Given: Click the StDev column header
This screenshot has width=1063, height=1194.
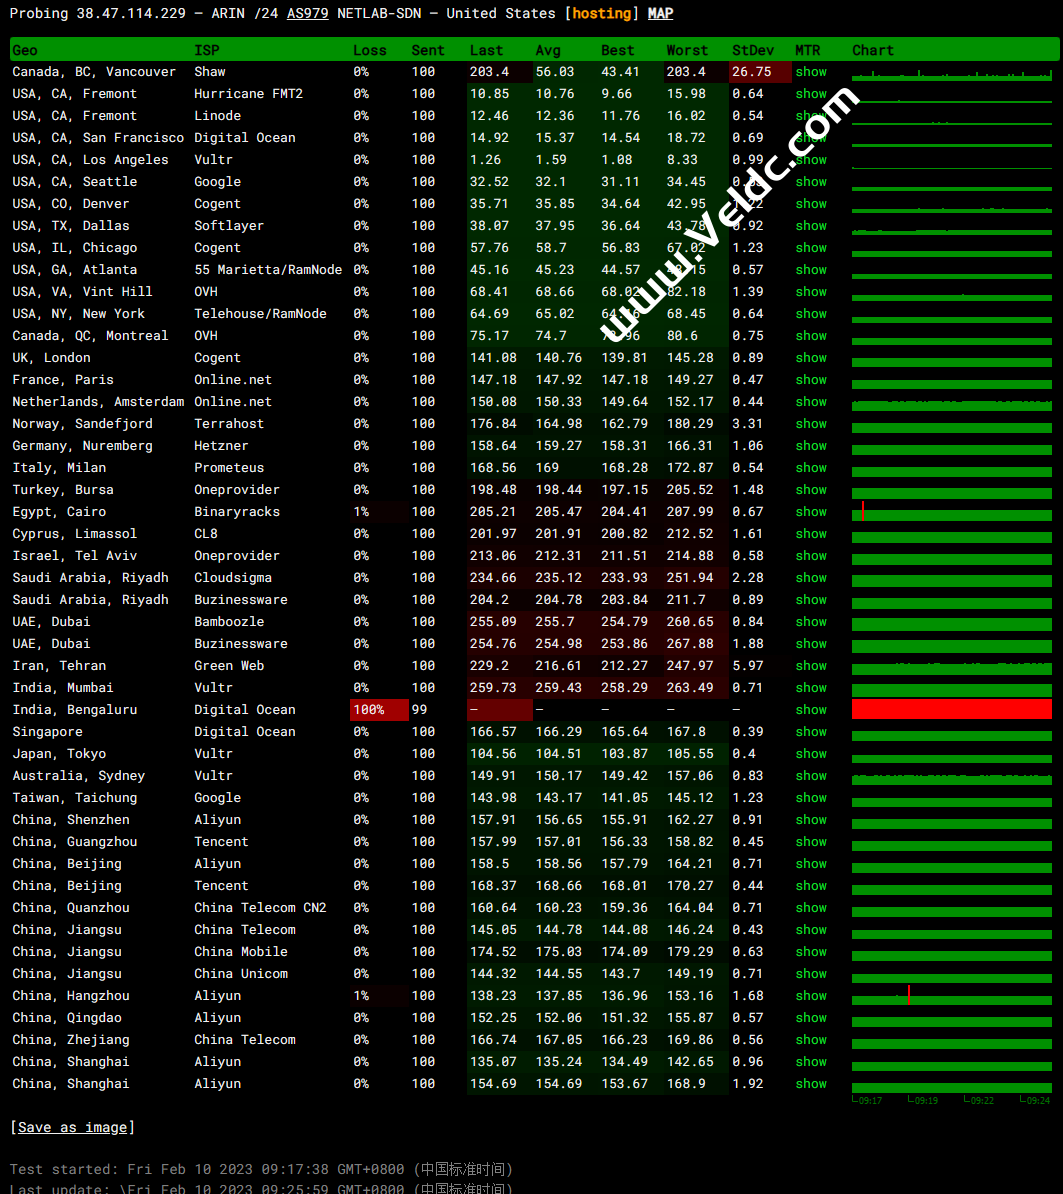Looking at the screenshot, I should pos(752,50).
